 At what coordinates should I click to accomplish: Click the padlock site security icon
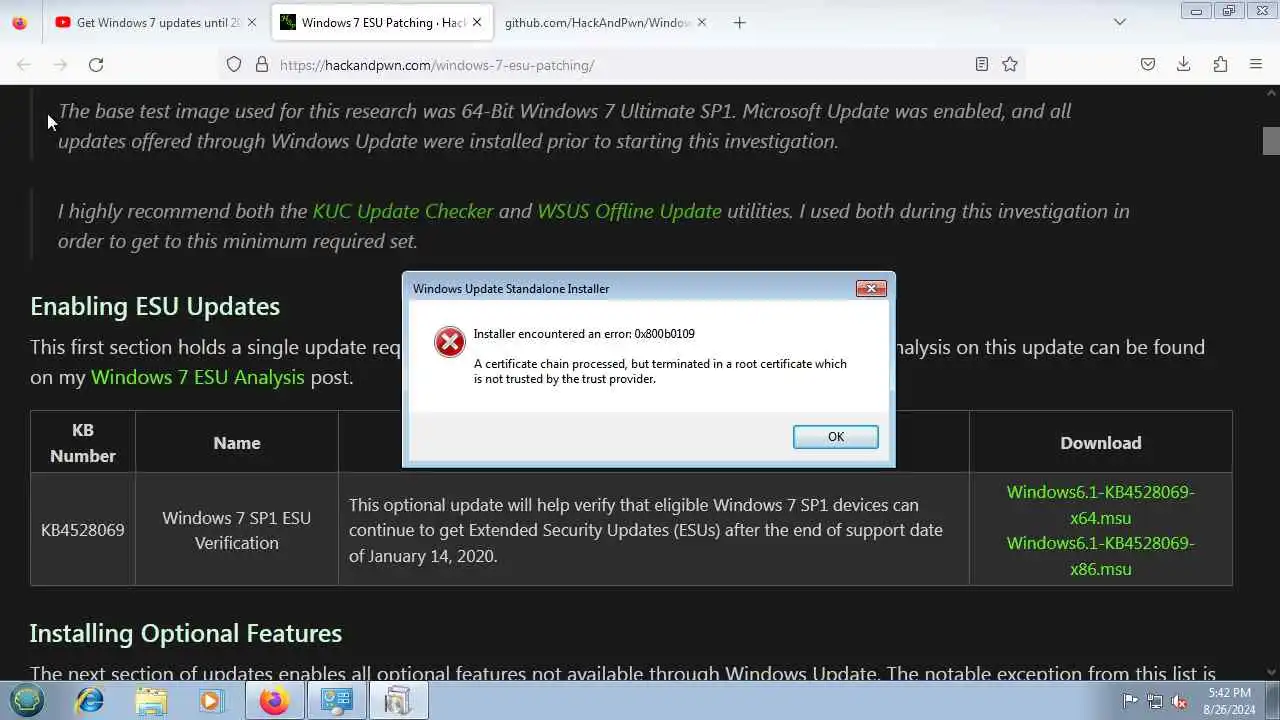(x=262, y=65)
